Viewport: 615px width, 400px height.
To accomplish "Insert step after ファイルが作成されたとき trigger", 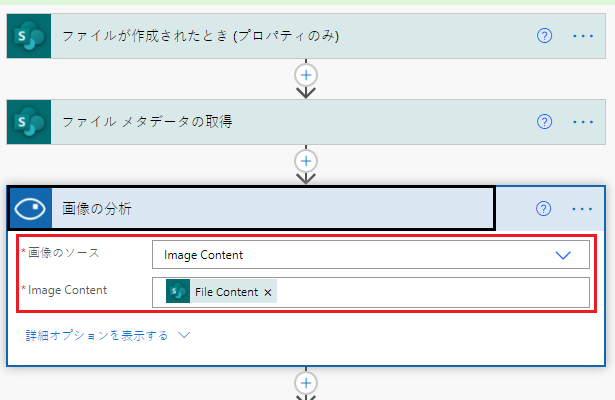I will click(306, 75).
